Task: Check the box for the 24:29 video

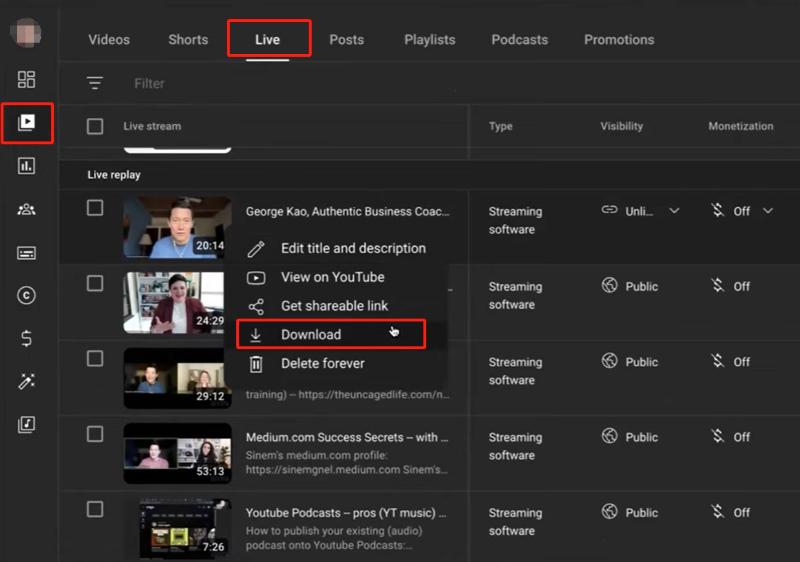Action: pos(95,283)
